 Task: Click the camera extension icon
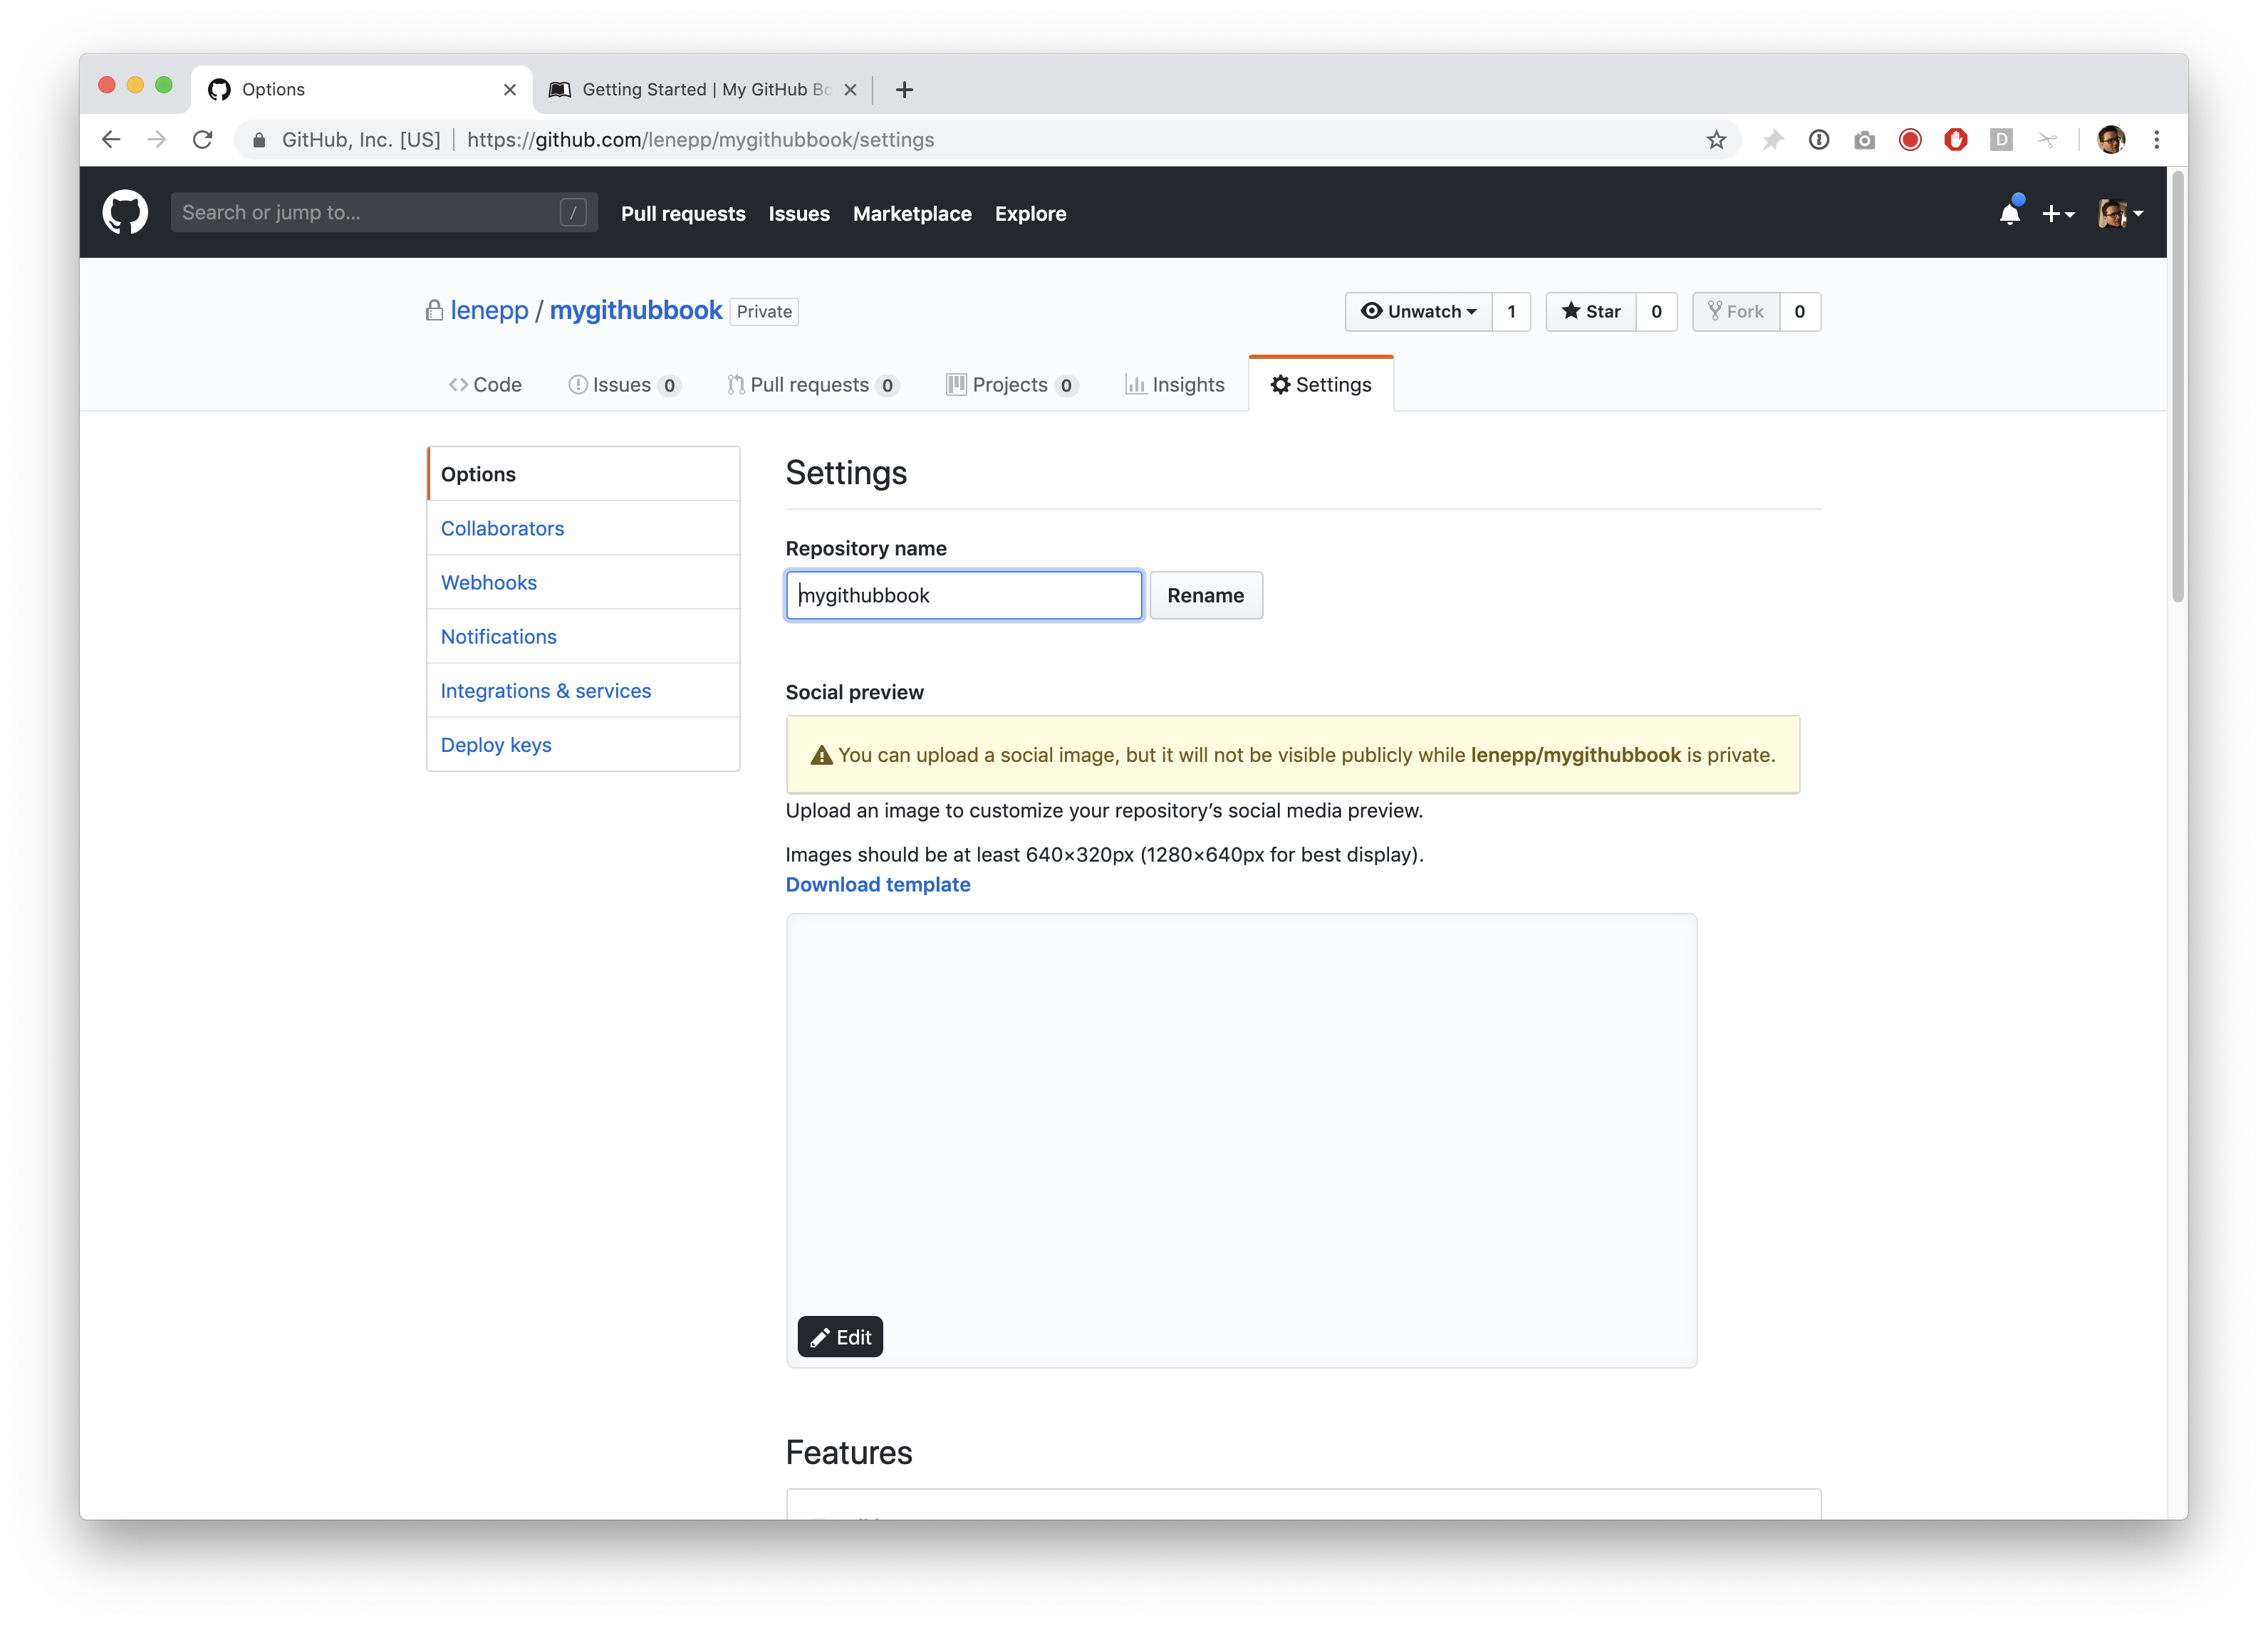pyautogui.click(x=1864, y=140)
